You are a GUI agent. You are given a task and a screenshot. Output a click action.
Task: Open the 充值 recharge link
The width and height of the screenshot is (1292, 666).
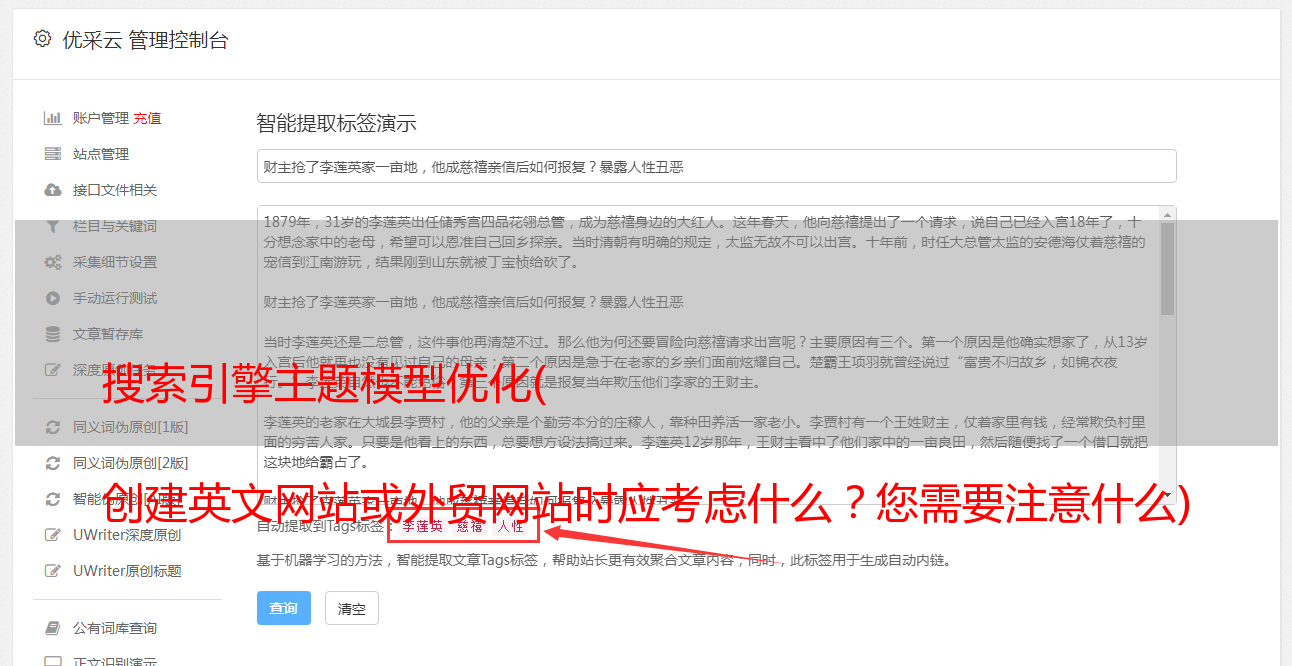(147, 118)
